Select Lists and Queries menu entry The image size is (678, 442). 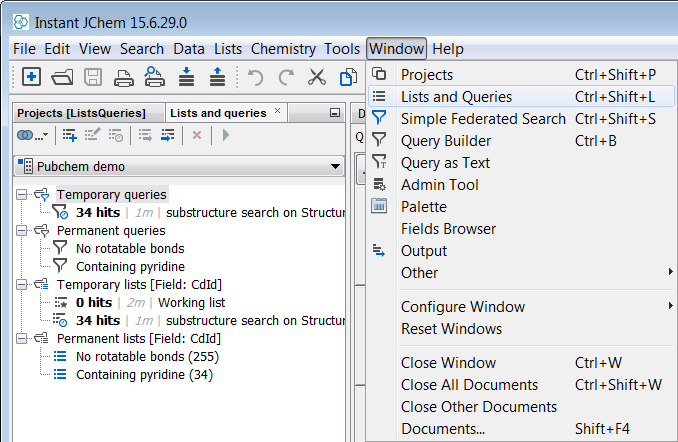pos(456,97)
